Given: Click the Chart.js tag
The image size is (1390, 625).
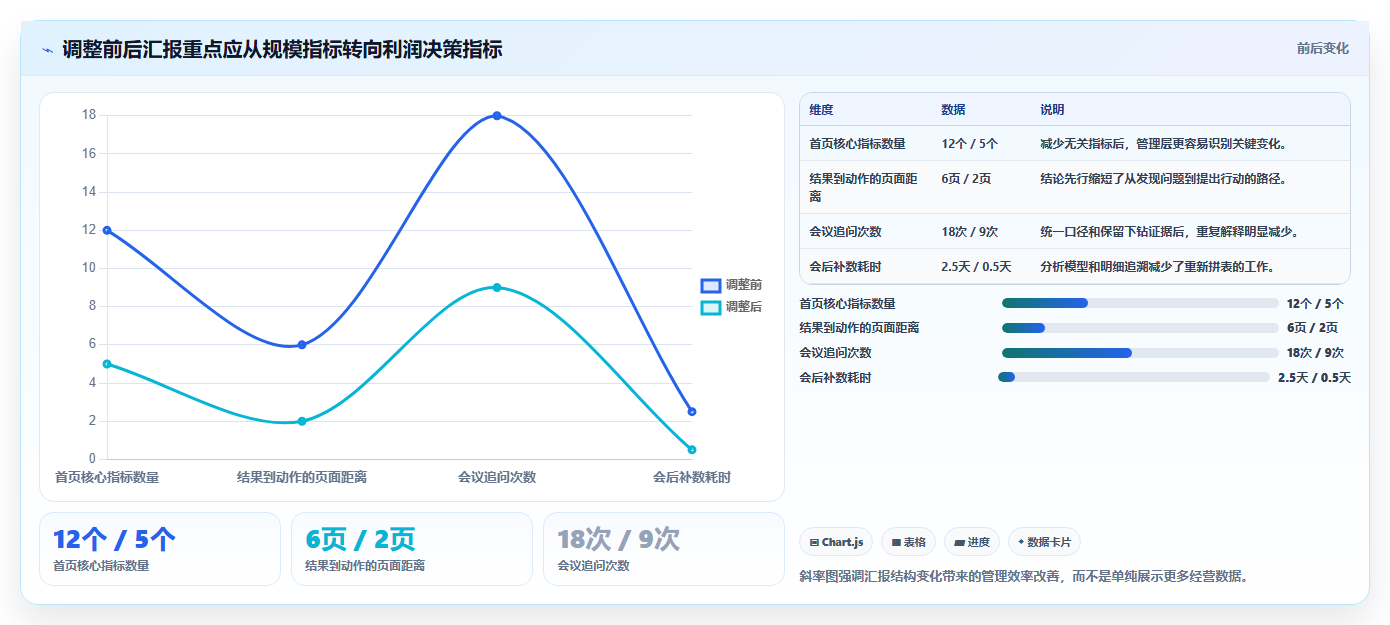Looking at the screenshot, I should point(836,542).
